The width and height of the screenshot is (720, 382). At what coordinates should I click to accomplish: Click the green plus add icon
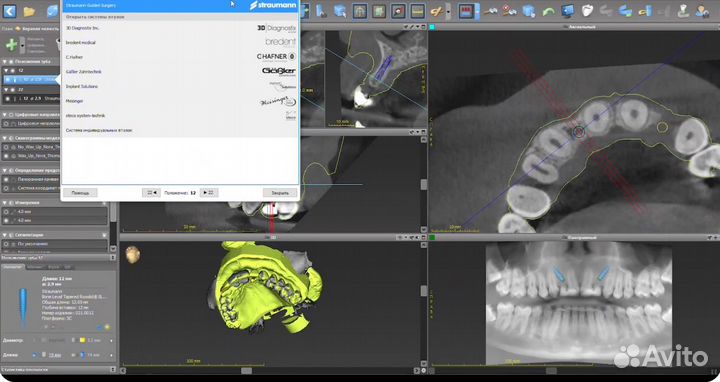tap(11, 45)
